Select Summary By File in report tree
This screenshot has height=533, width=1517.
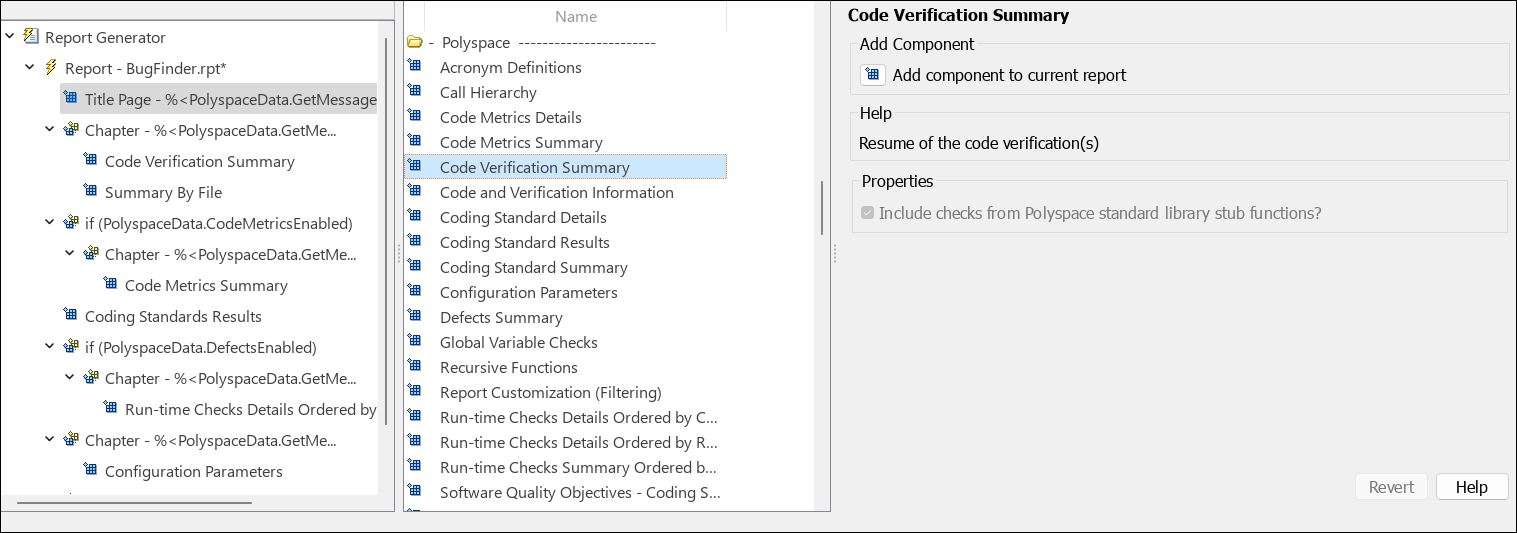163,192
